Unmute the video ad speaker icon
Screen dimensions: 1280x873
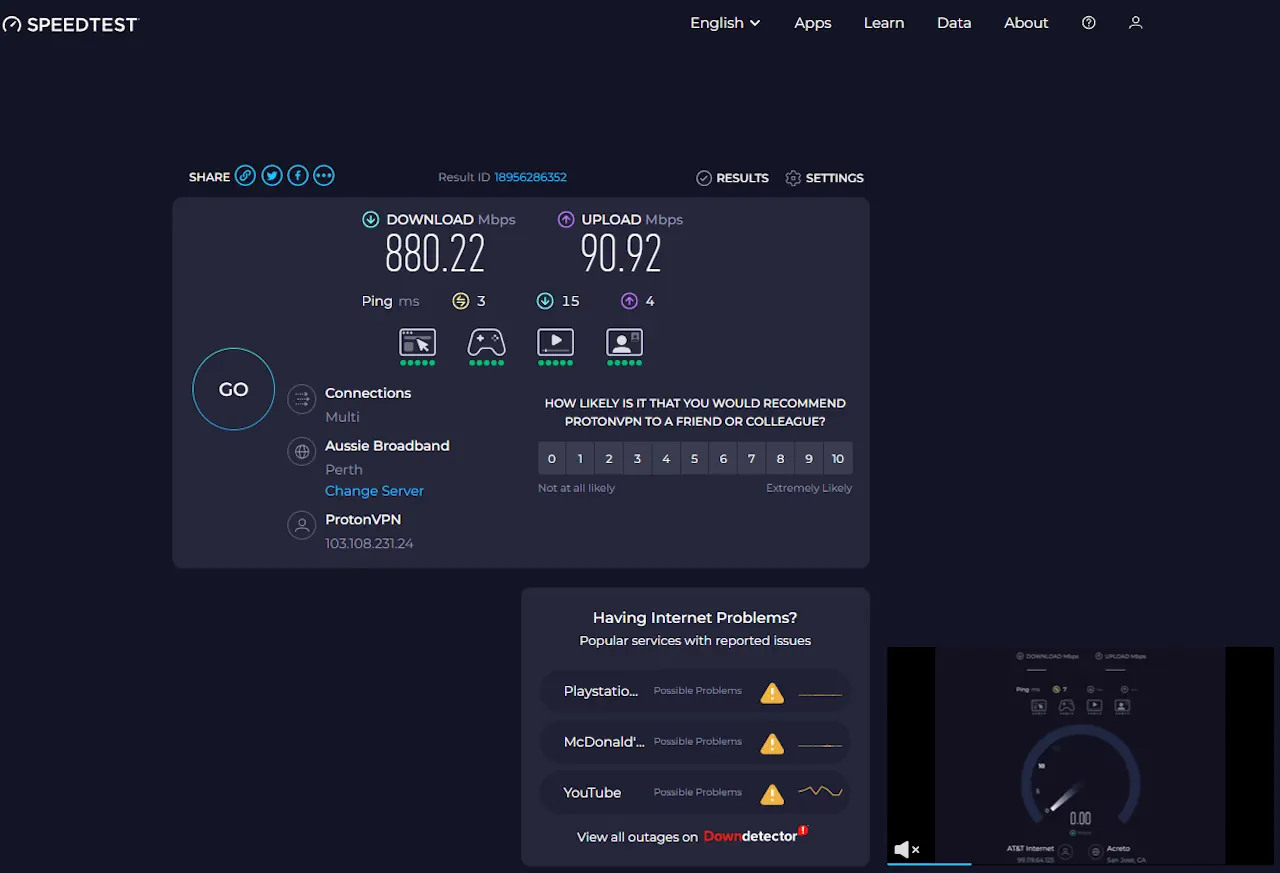click(906, 849)
